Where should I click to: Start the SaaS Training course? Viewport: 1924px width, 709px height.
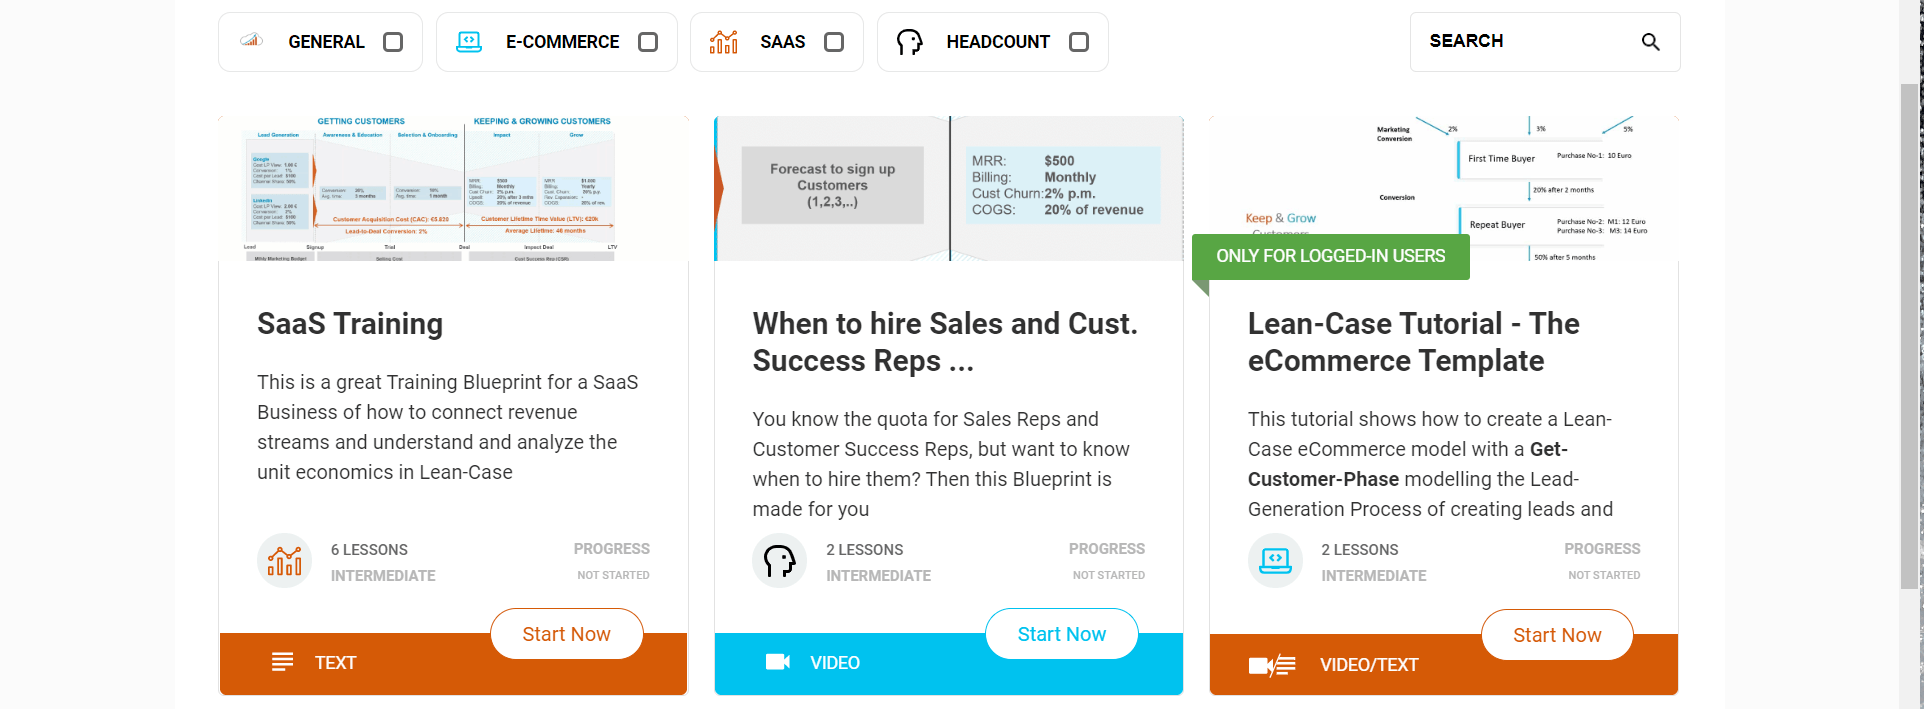tap(566, 634)
